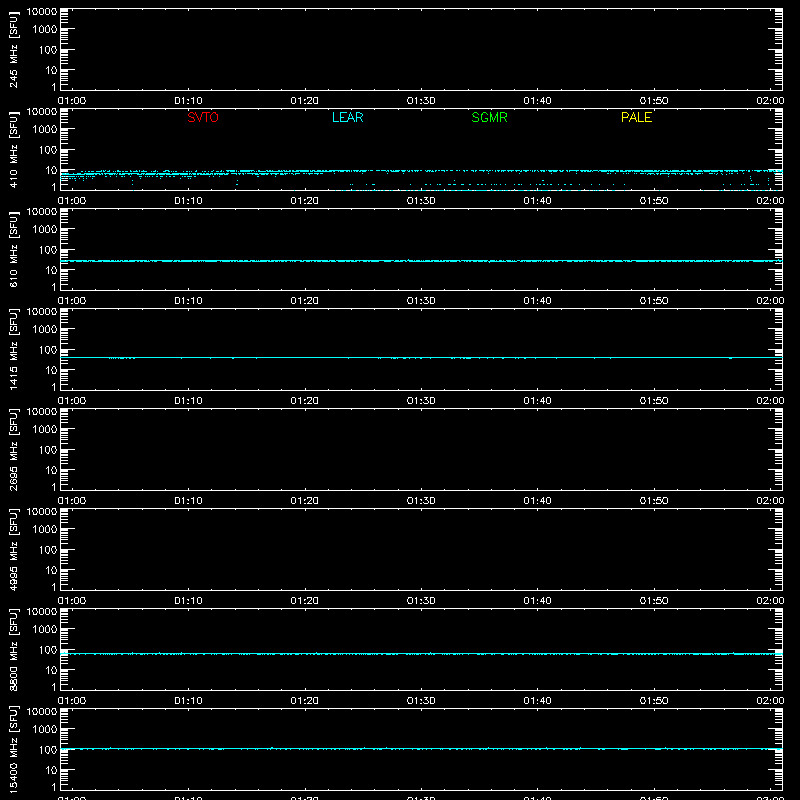
Task: Select the 245 MHz [SFU] axis title
Action: 13,49
